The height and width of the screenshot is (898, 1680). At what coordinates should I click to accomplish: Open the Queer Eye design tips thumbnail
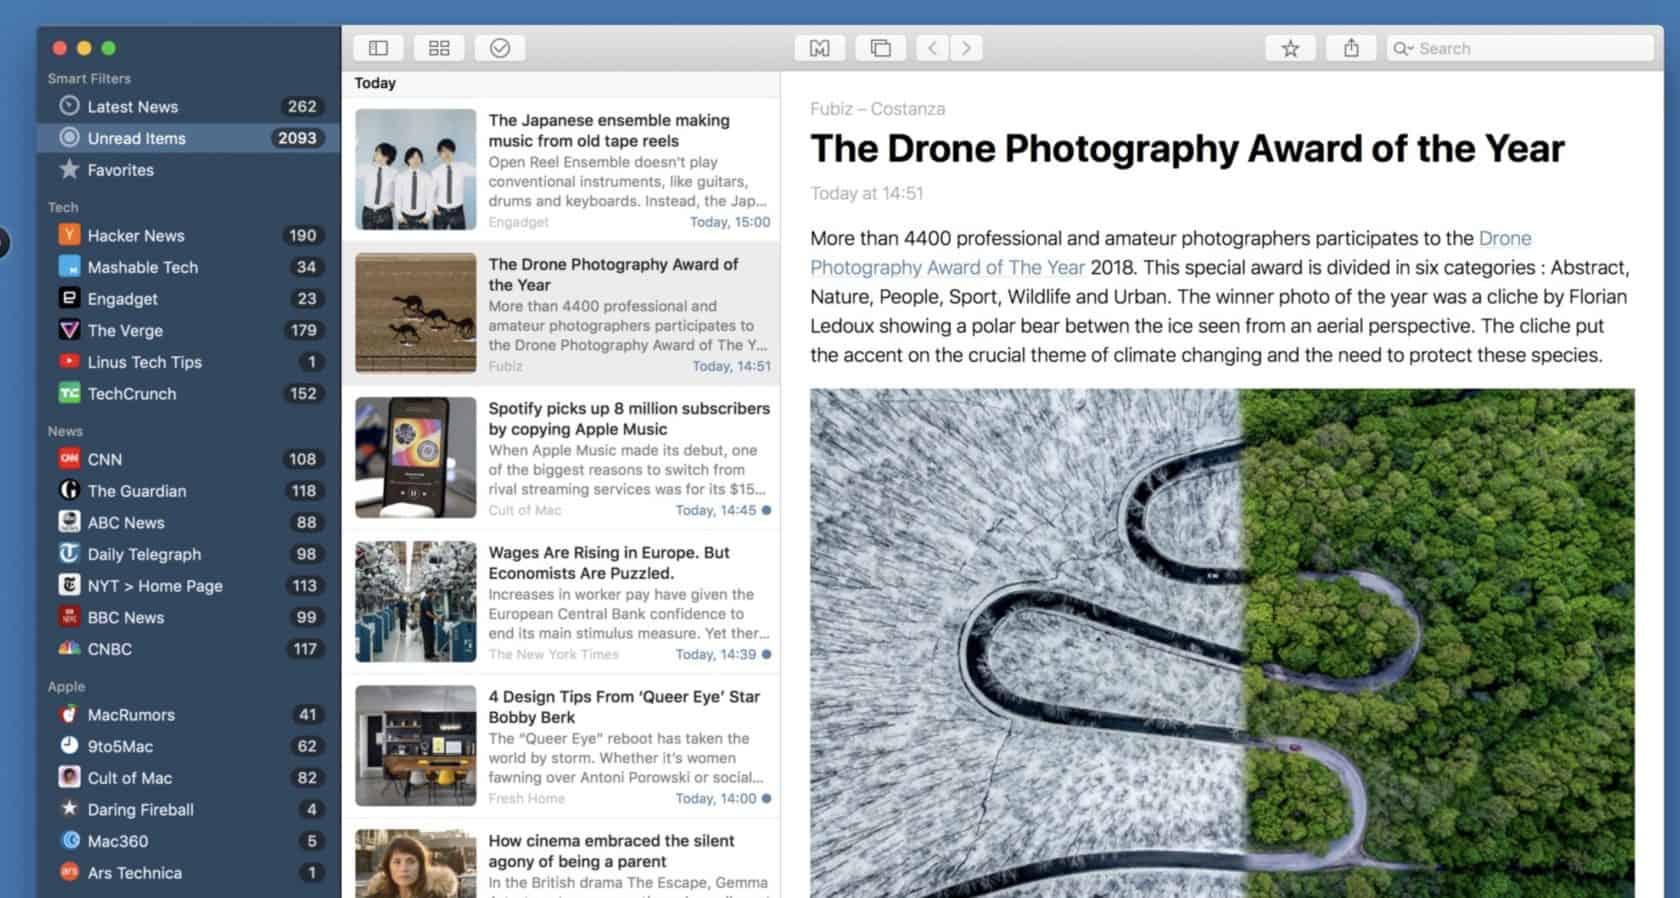(415, 745)
